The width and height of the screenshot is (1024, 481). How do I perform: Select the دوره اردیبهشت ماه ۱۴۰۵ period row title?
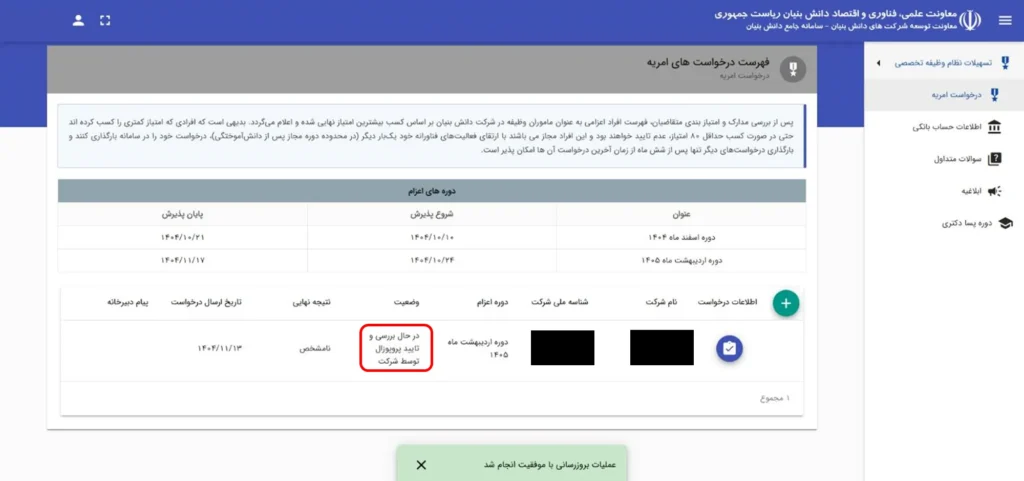point(681,260)
